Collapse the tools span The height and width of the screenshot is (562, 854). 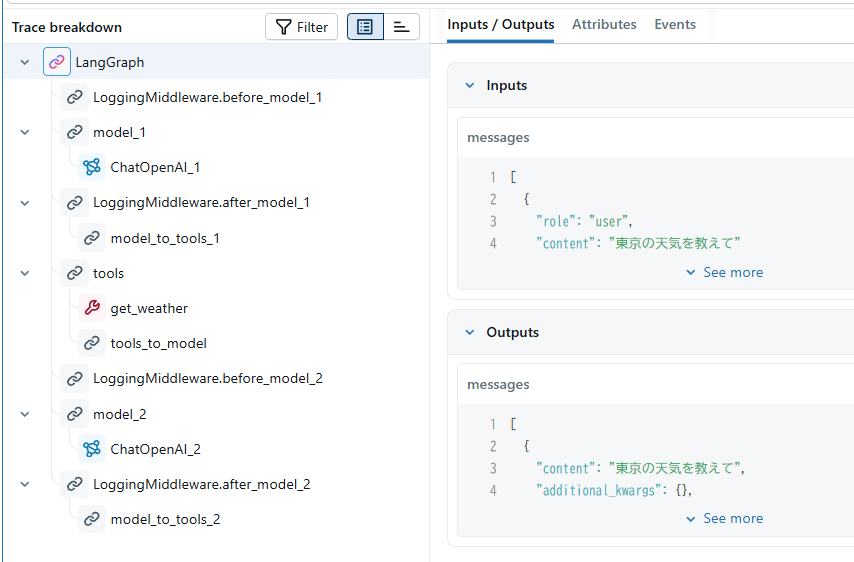(25, 273)
